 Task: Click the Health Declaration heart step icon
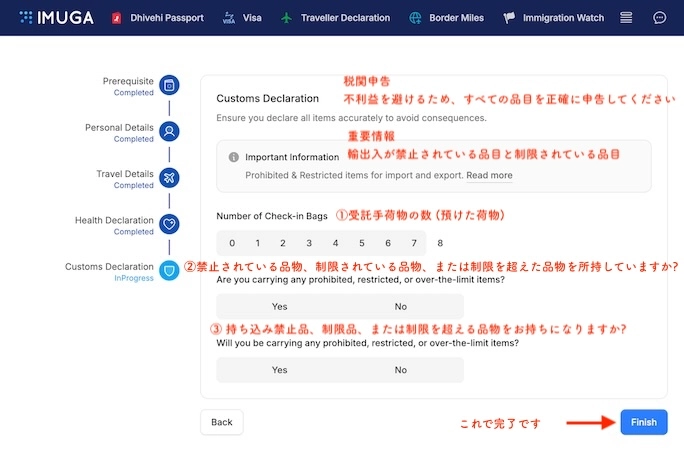[169, 224]
